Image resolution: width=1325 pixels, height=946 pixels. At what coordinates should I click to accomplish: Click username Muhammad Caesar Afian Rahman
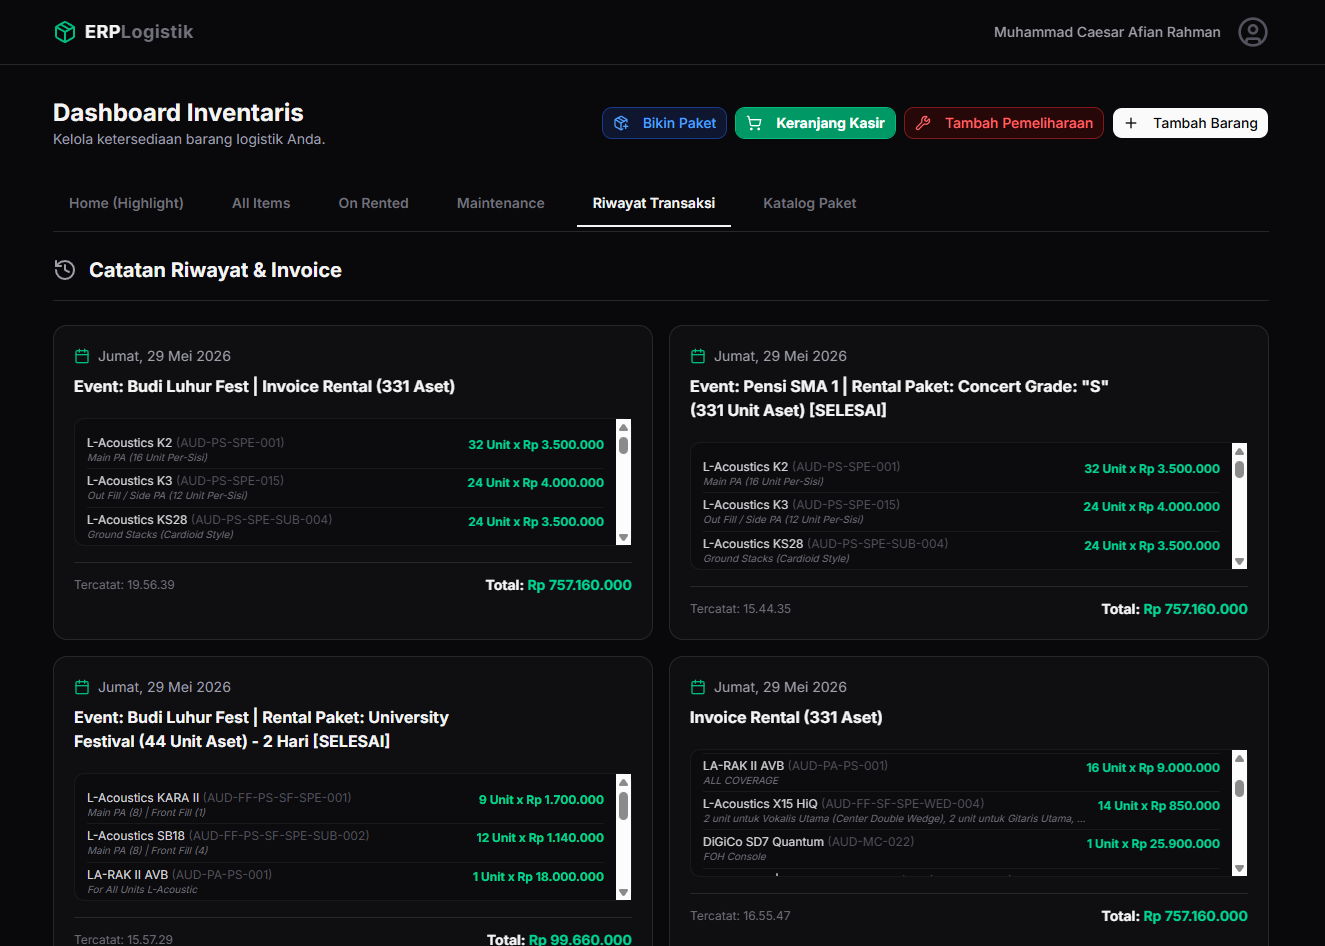[1107, 32]
